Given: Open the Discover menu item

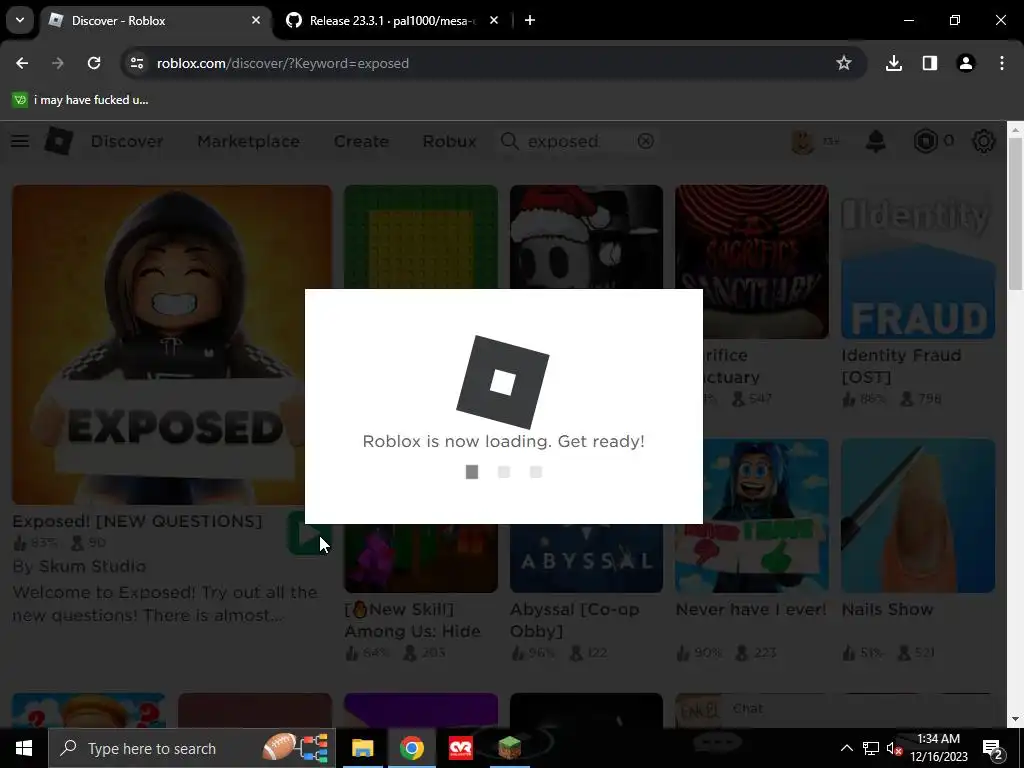Looking at the screenshot, I should coord(127,141).
